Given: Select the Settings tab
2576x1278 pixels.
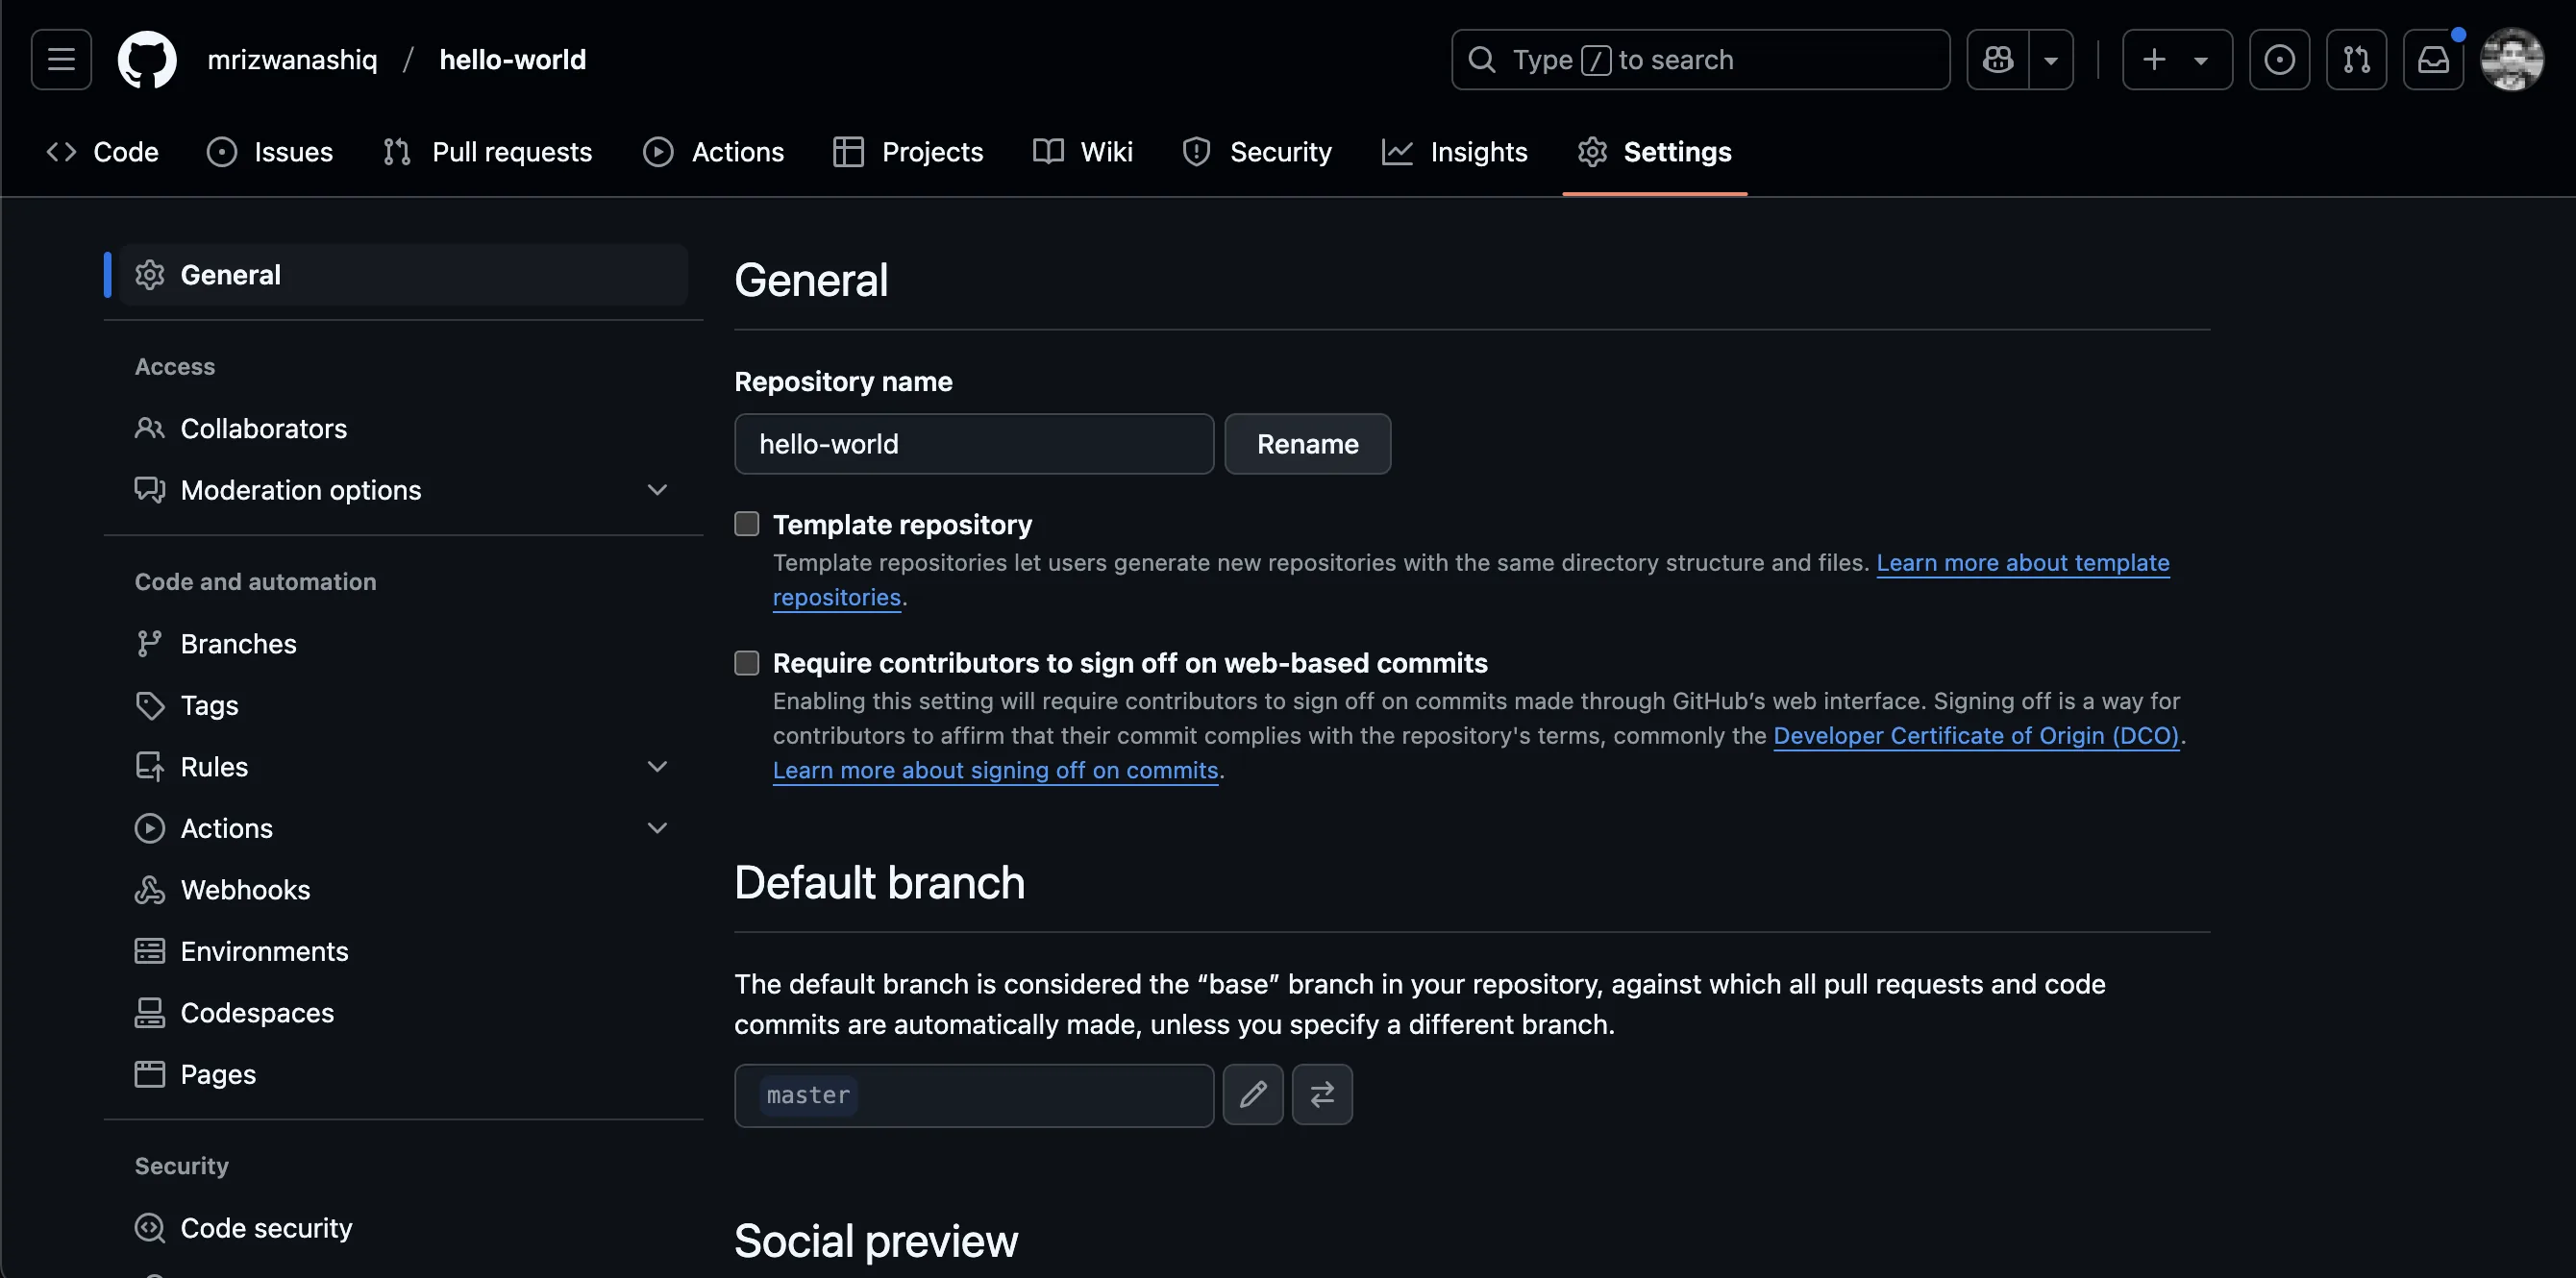Looking at the screenshot, I should (x=1655, y=152).
